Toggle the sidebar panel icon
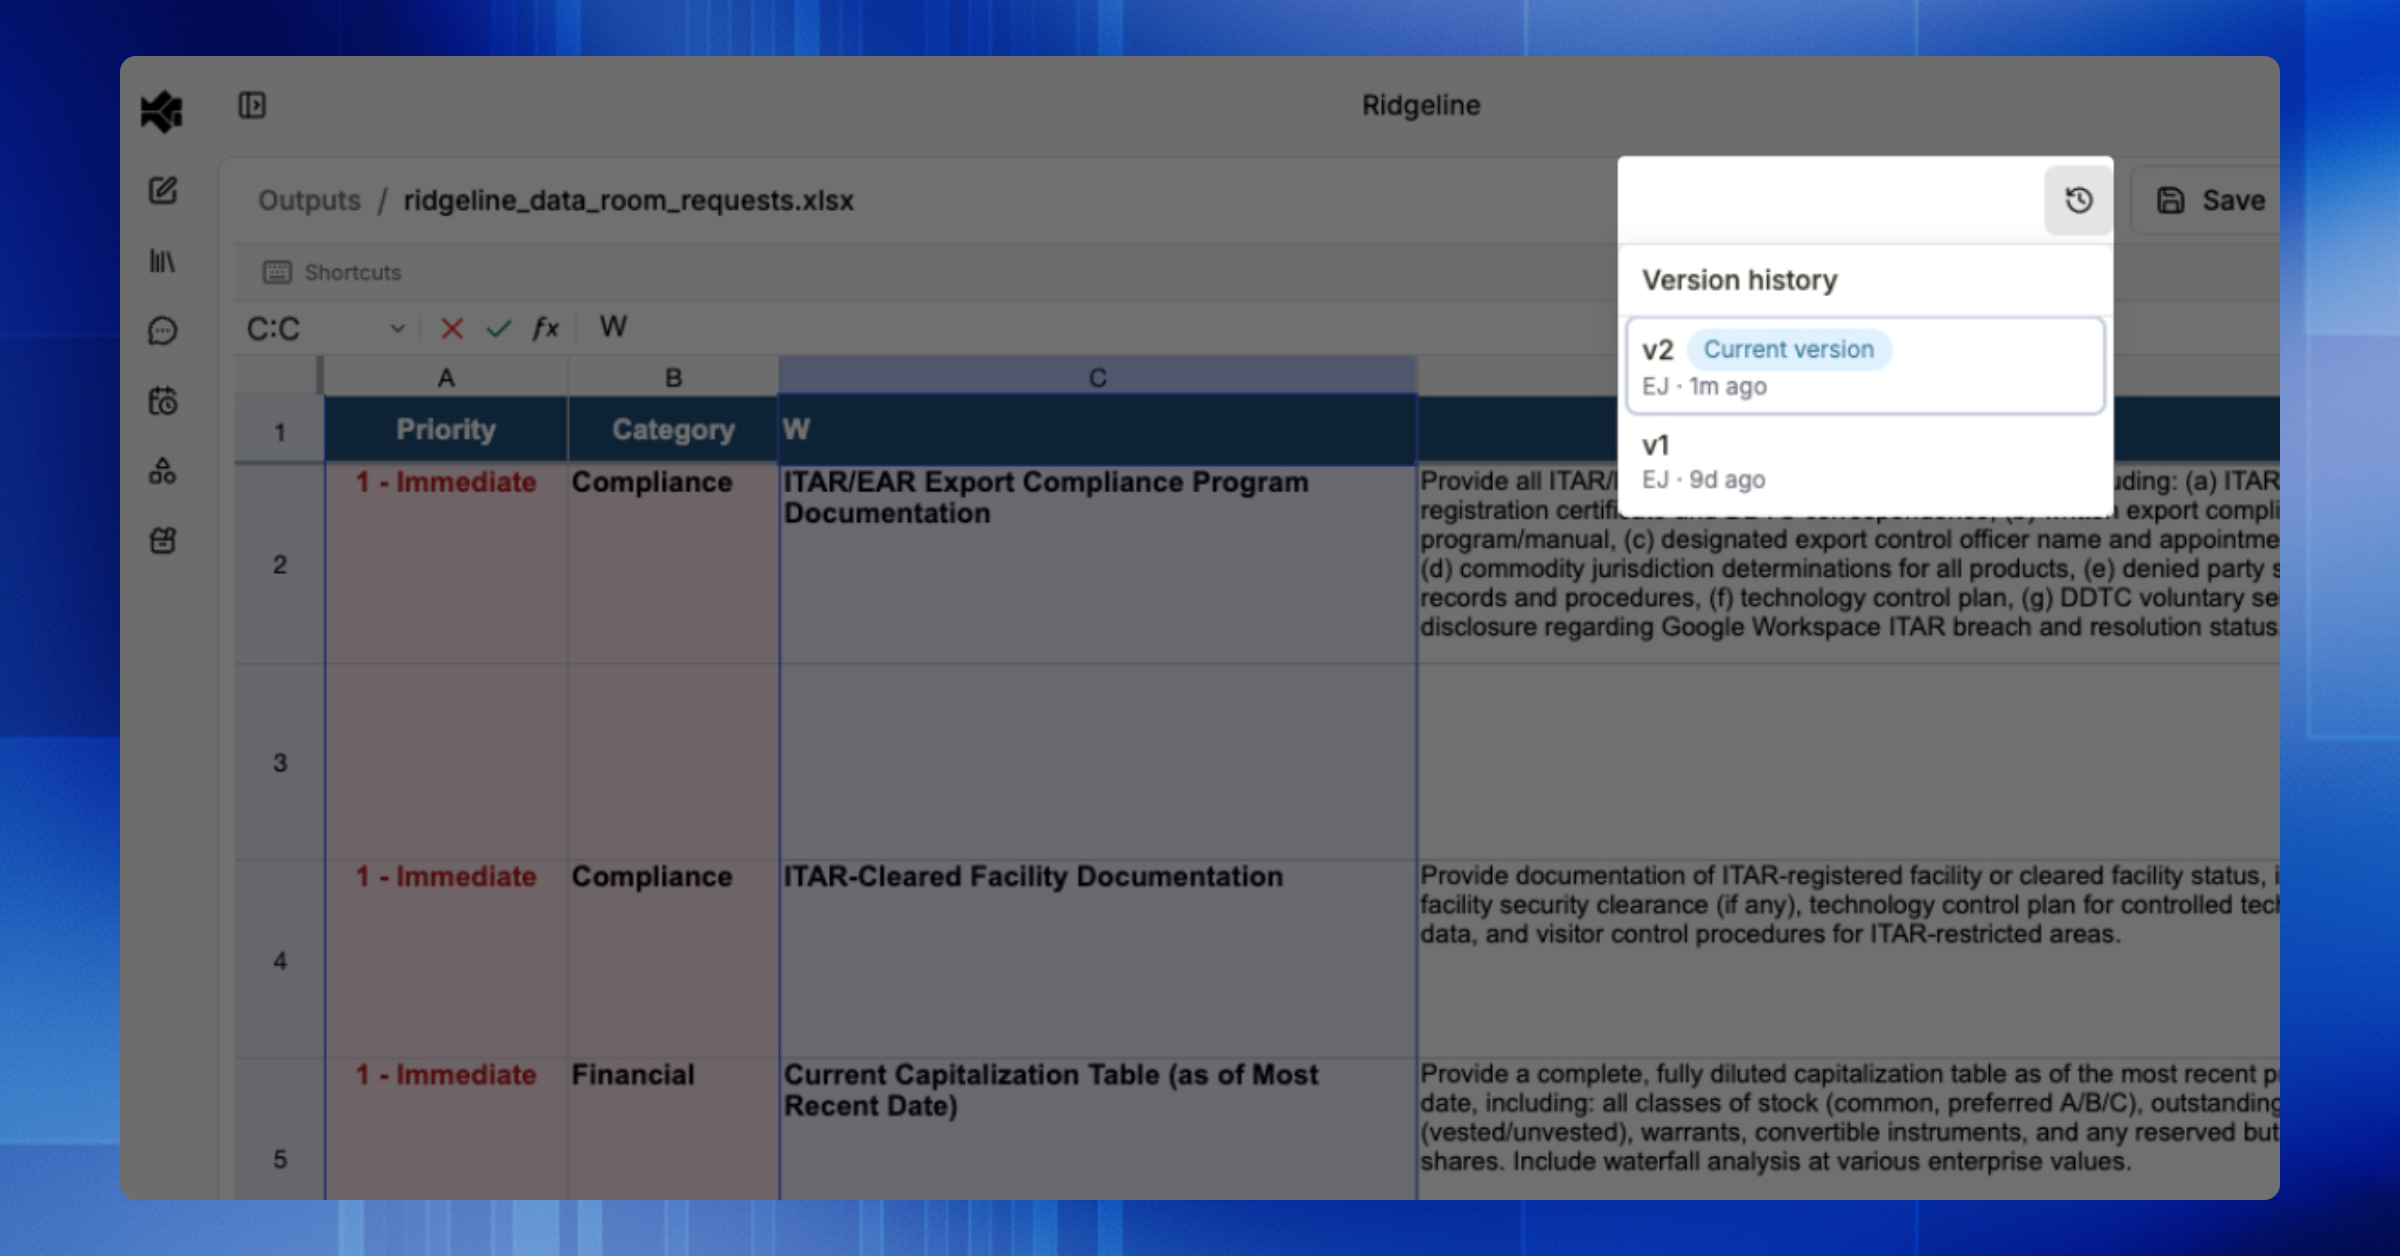The image size is (2400, 1256). [252, 105]
